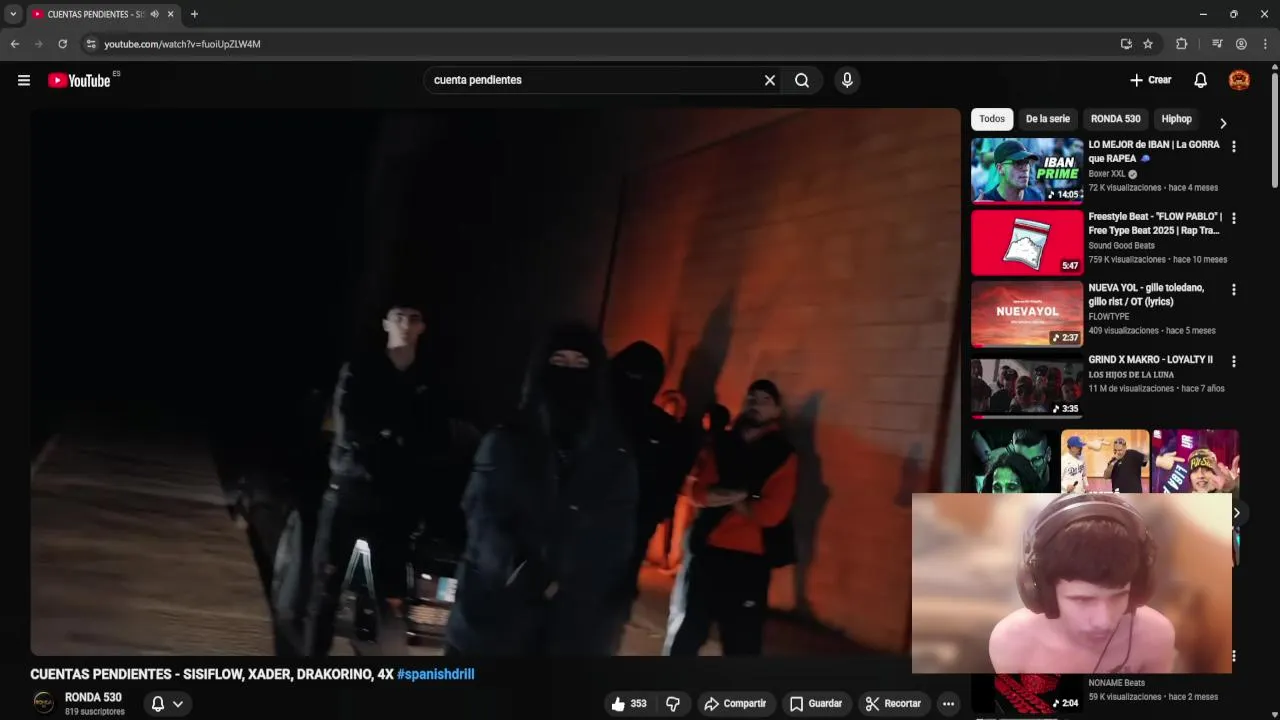Image resolution: width=1280 pixels, height=720 pixels.
Task: Go to the YouTube home logo
Action: point(80,80)
